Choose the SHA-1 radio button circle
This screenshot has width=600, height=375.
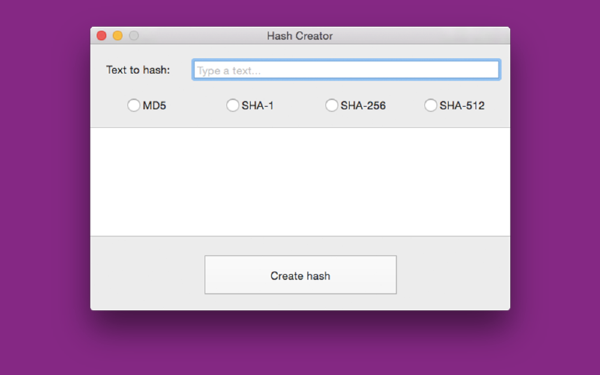232,105
